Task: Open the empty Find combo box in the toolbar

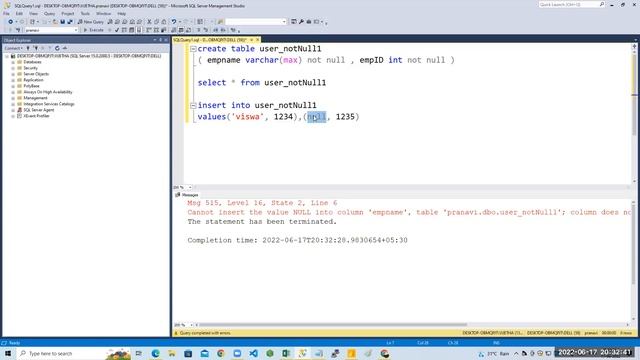Action: (x=256, y=22)
